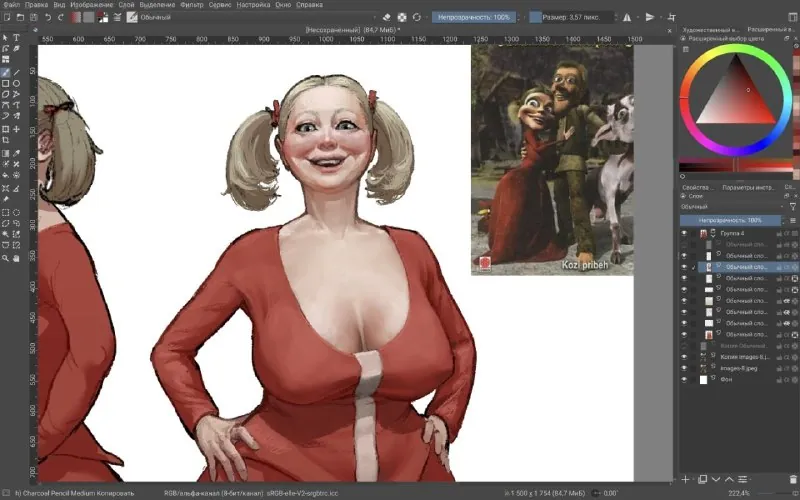Open the gradient fill chooser
Image resolution: width=800 pixels, height=500 pixels.
point(76,17)
